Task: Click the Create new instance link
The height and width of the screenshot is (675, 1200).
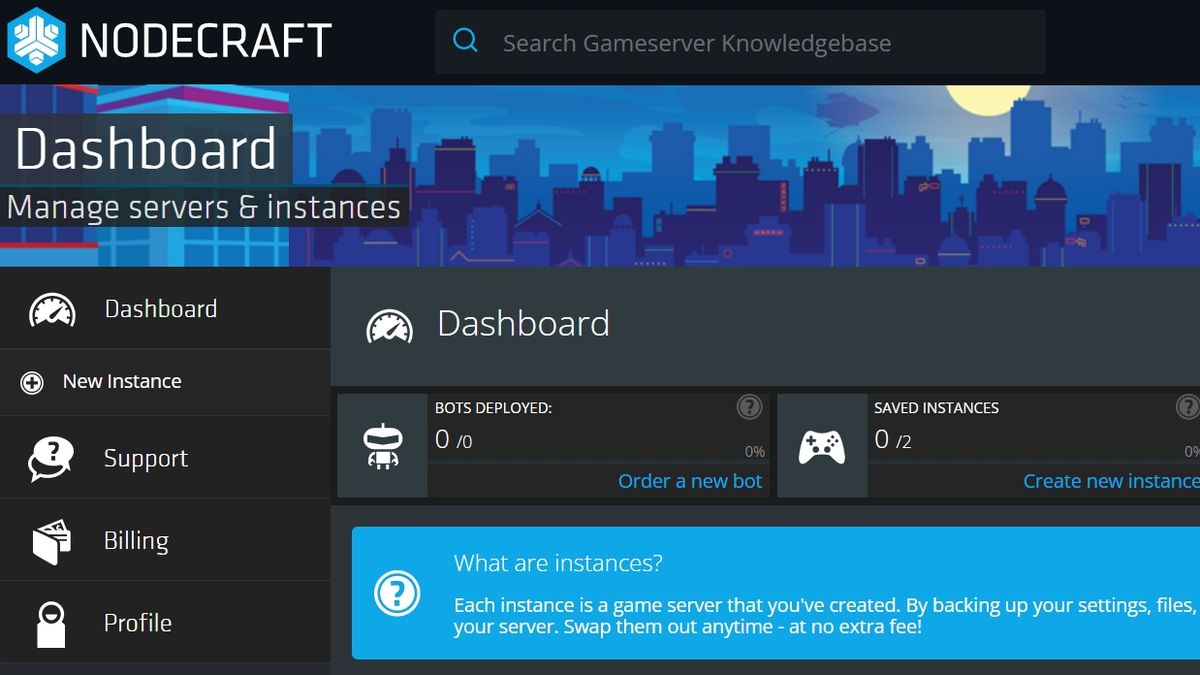Action: [1108, 481]
